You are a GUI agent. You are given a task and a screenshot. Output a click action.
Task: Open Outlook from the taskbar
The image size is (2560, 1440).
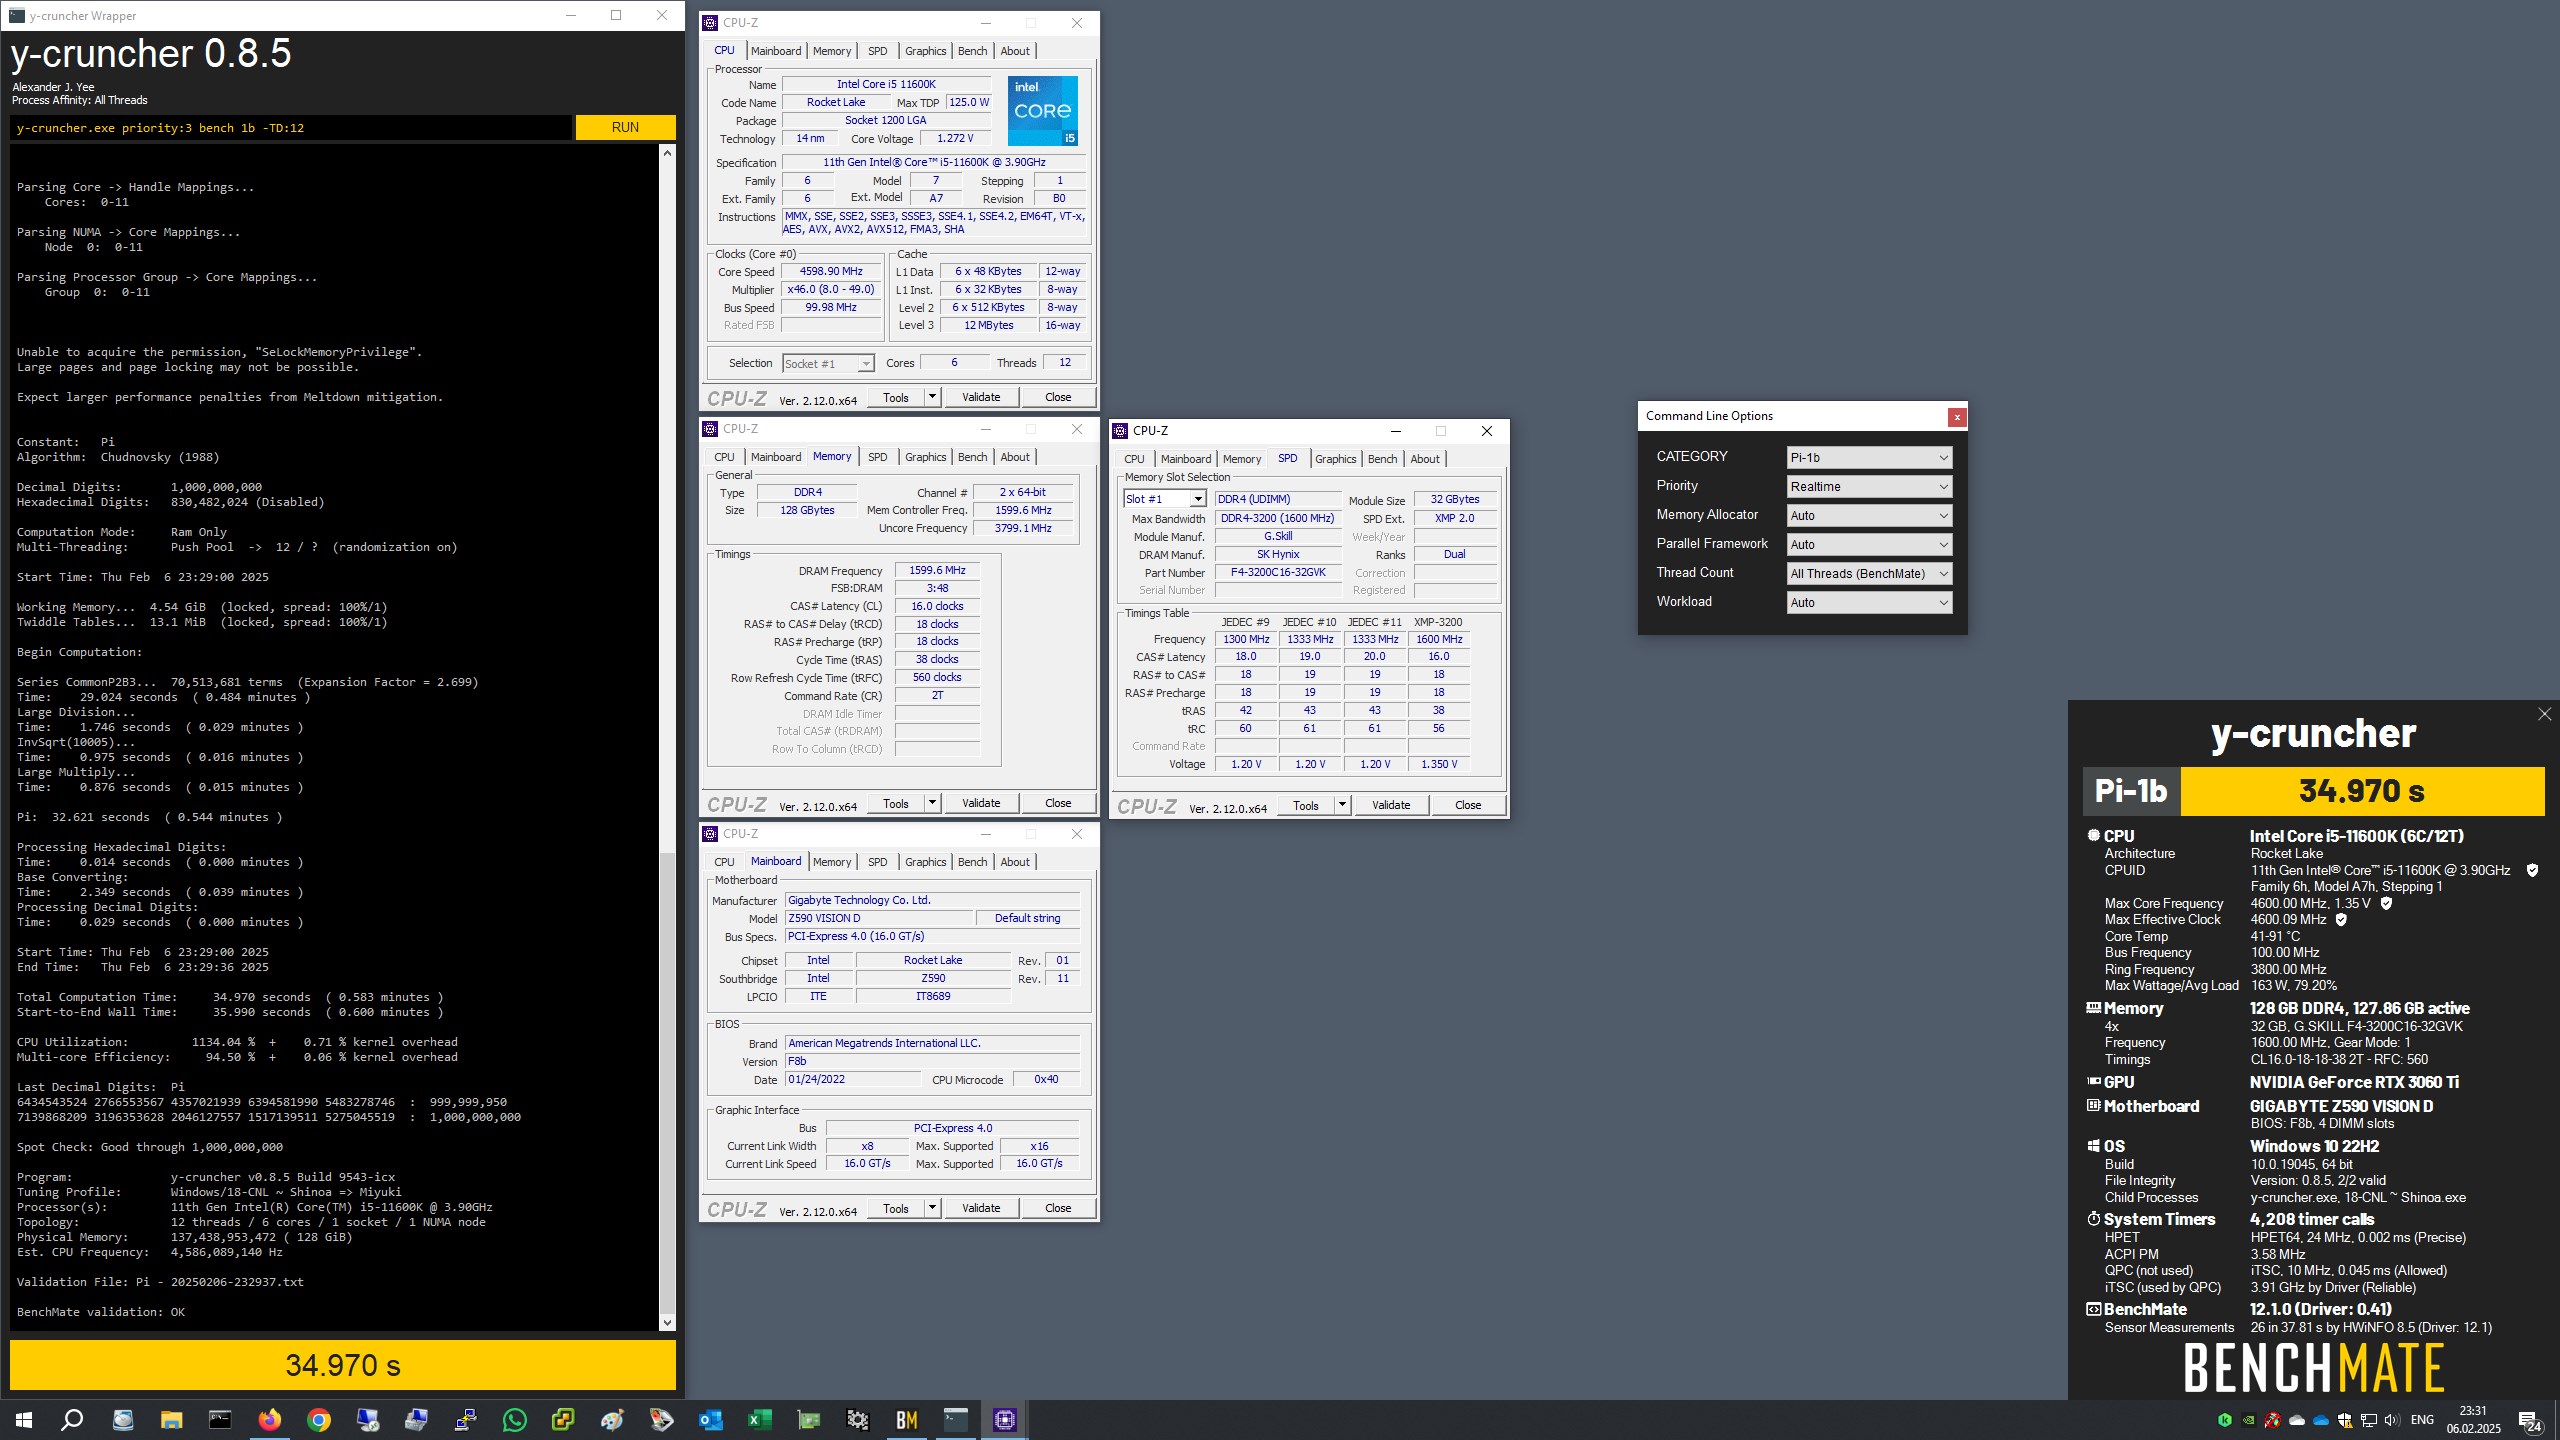[x=710, y=1419]
